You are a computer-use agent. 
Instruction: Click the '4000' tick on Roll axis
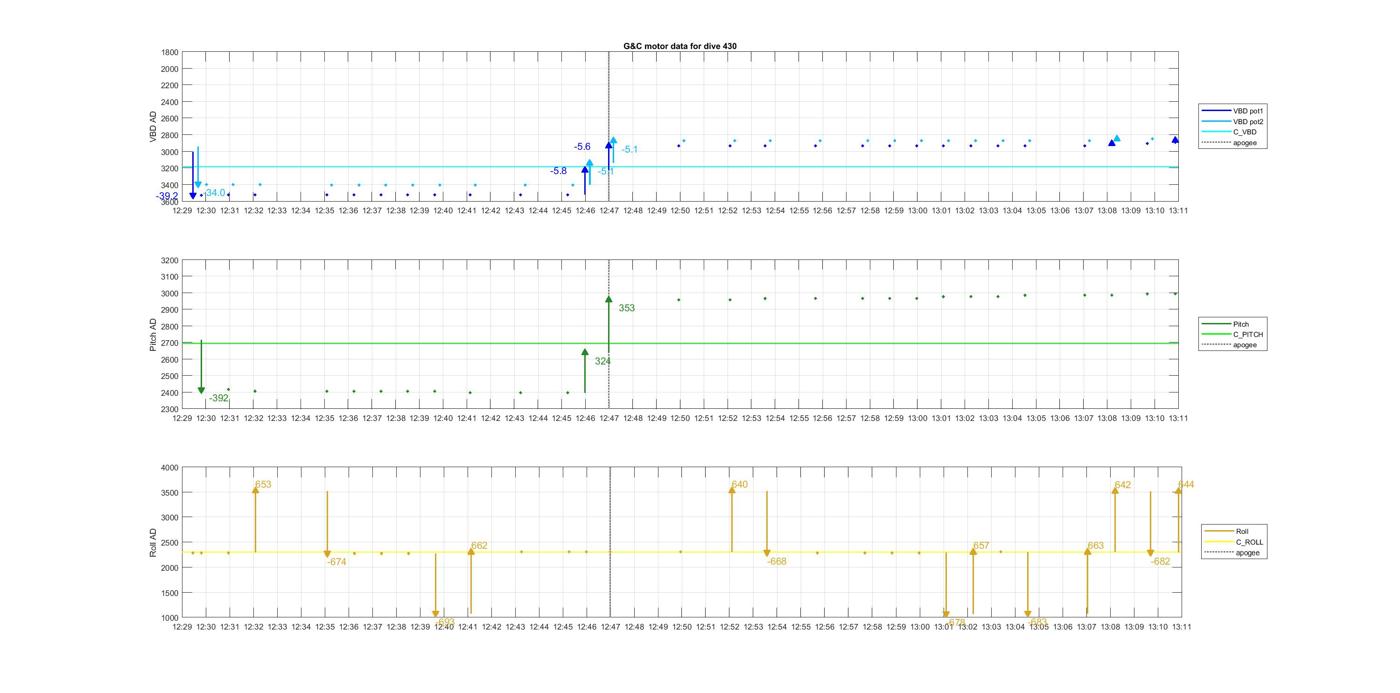170,468
